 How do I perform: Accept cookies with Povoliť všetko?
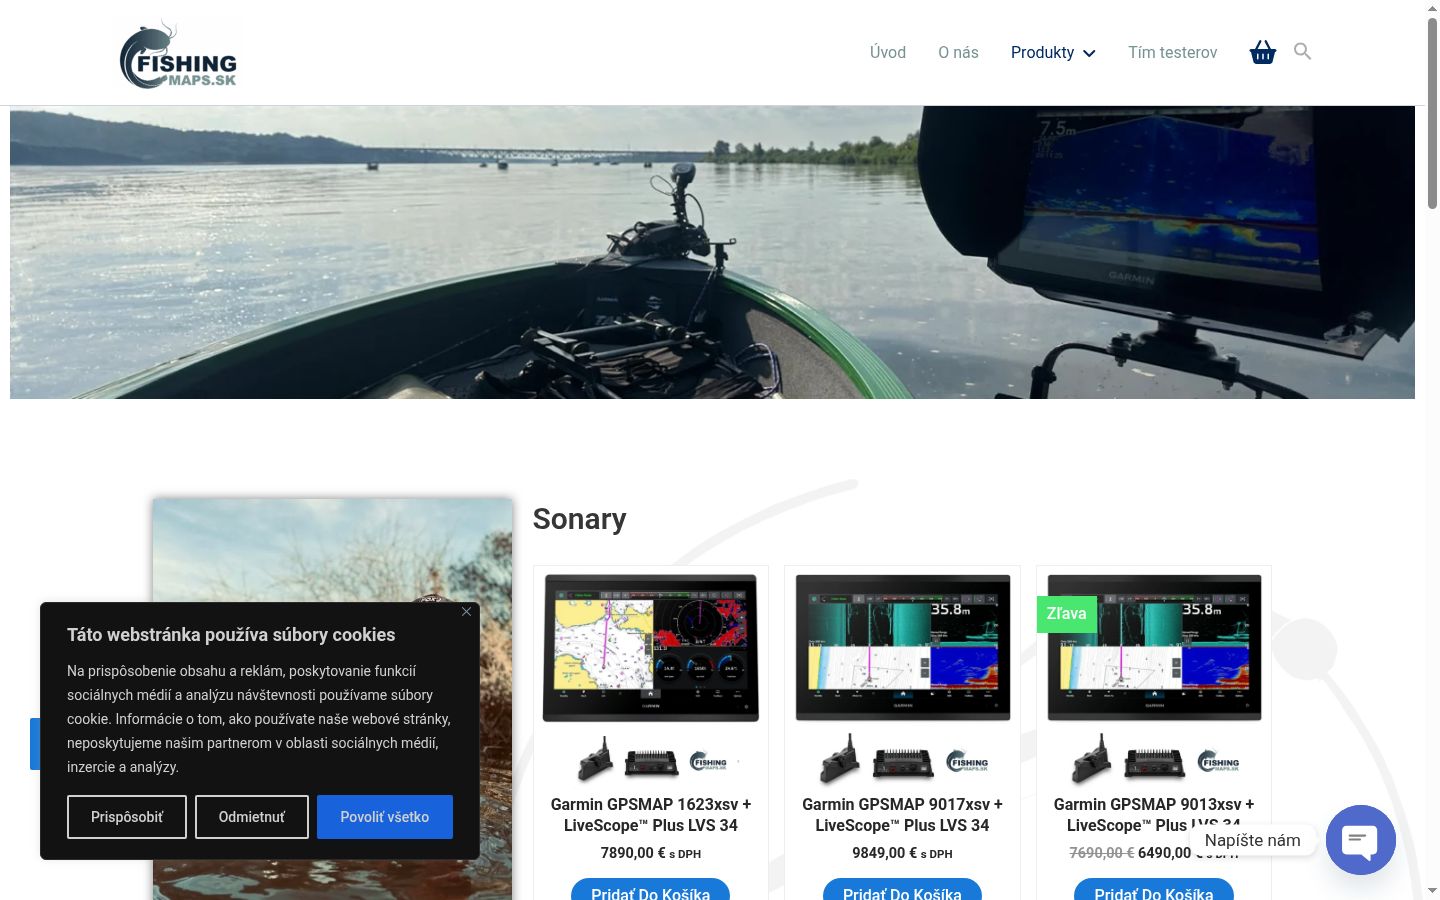pyautogui.click(x=385, y=817)
